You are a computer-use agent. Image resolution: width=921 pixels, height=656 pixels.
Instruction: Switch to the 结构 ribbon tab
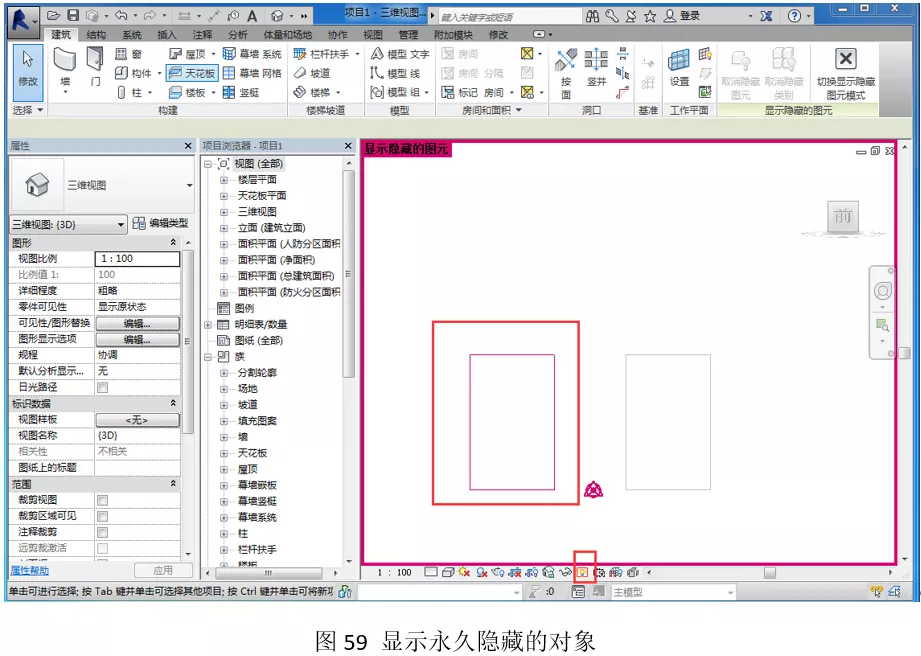(96, 35)
